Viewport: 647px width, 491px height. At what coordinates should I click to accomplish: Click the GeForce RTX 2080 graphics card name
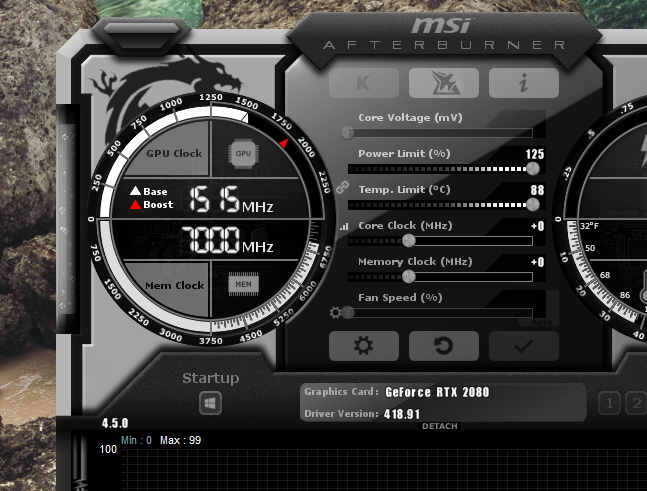click(437, 392)
